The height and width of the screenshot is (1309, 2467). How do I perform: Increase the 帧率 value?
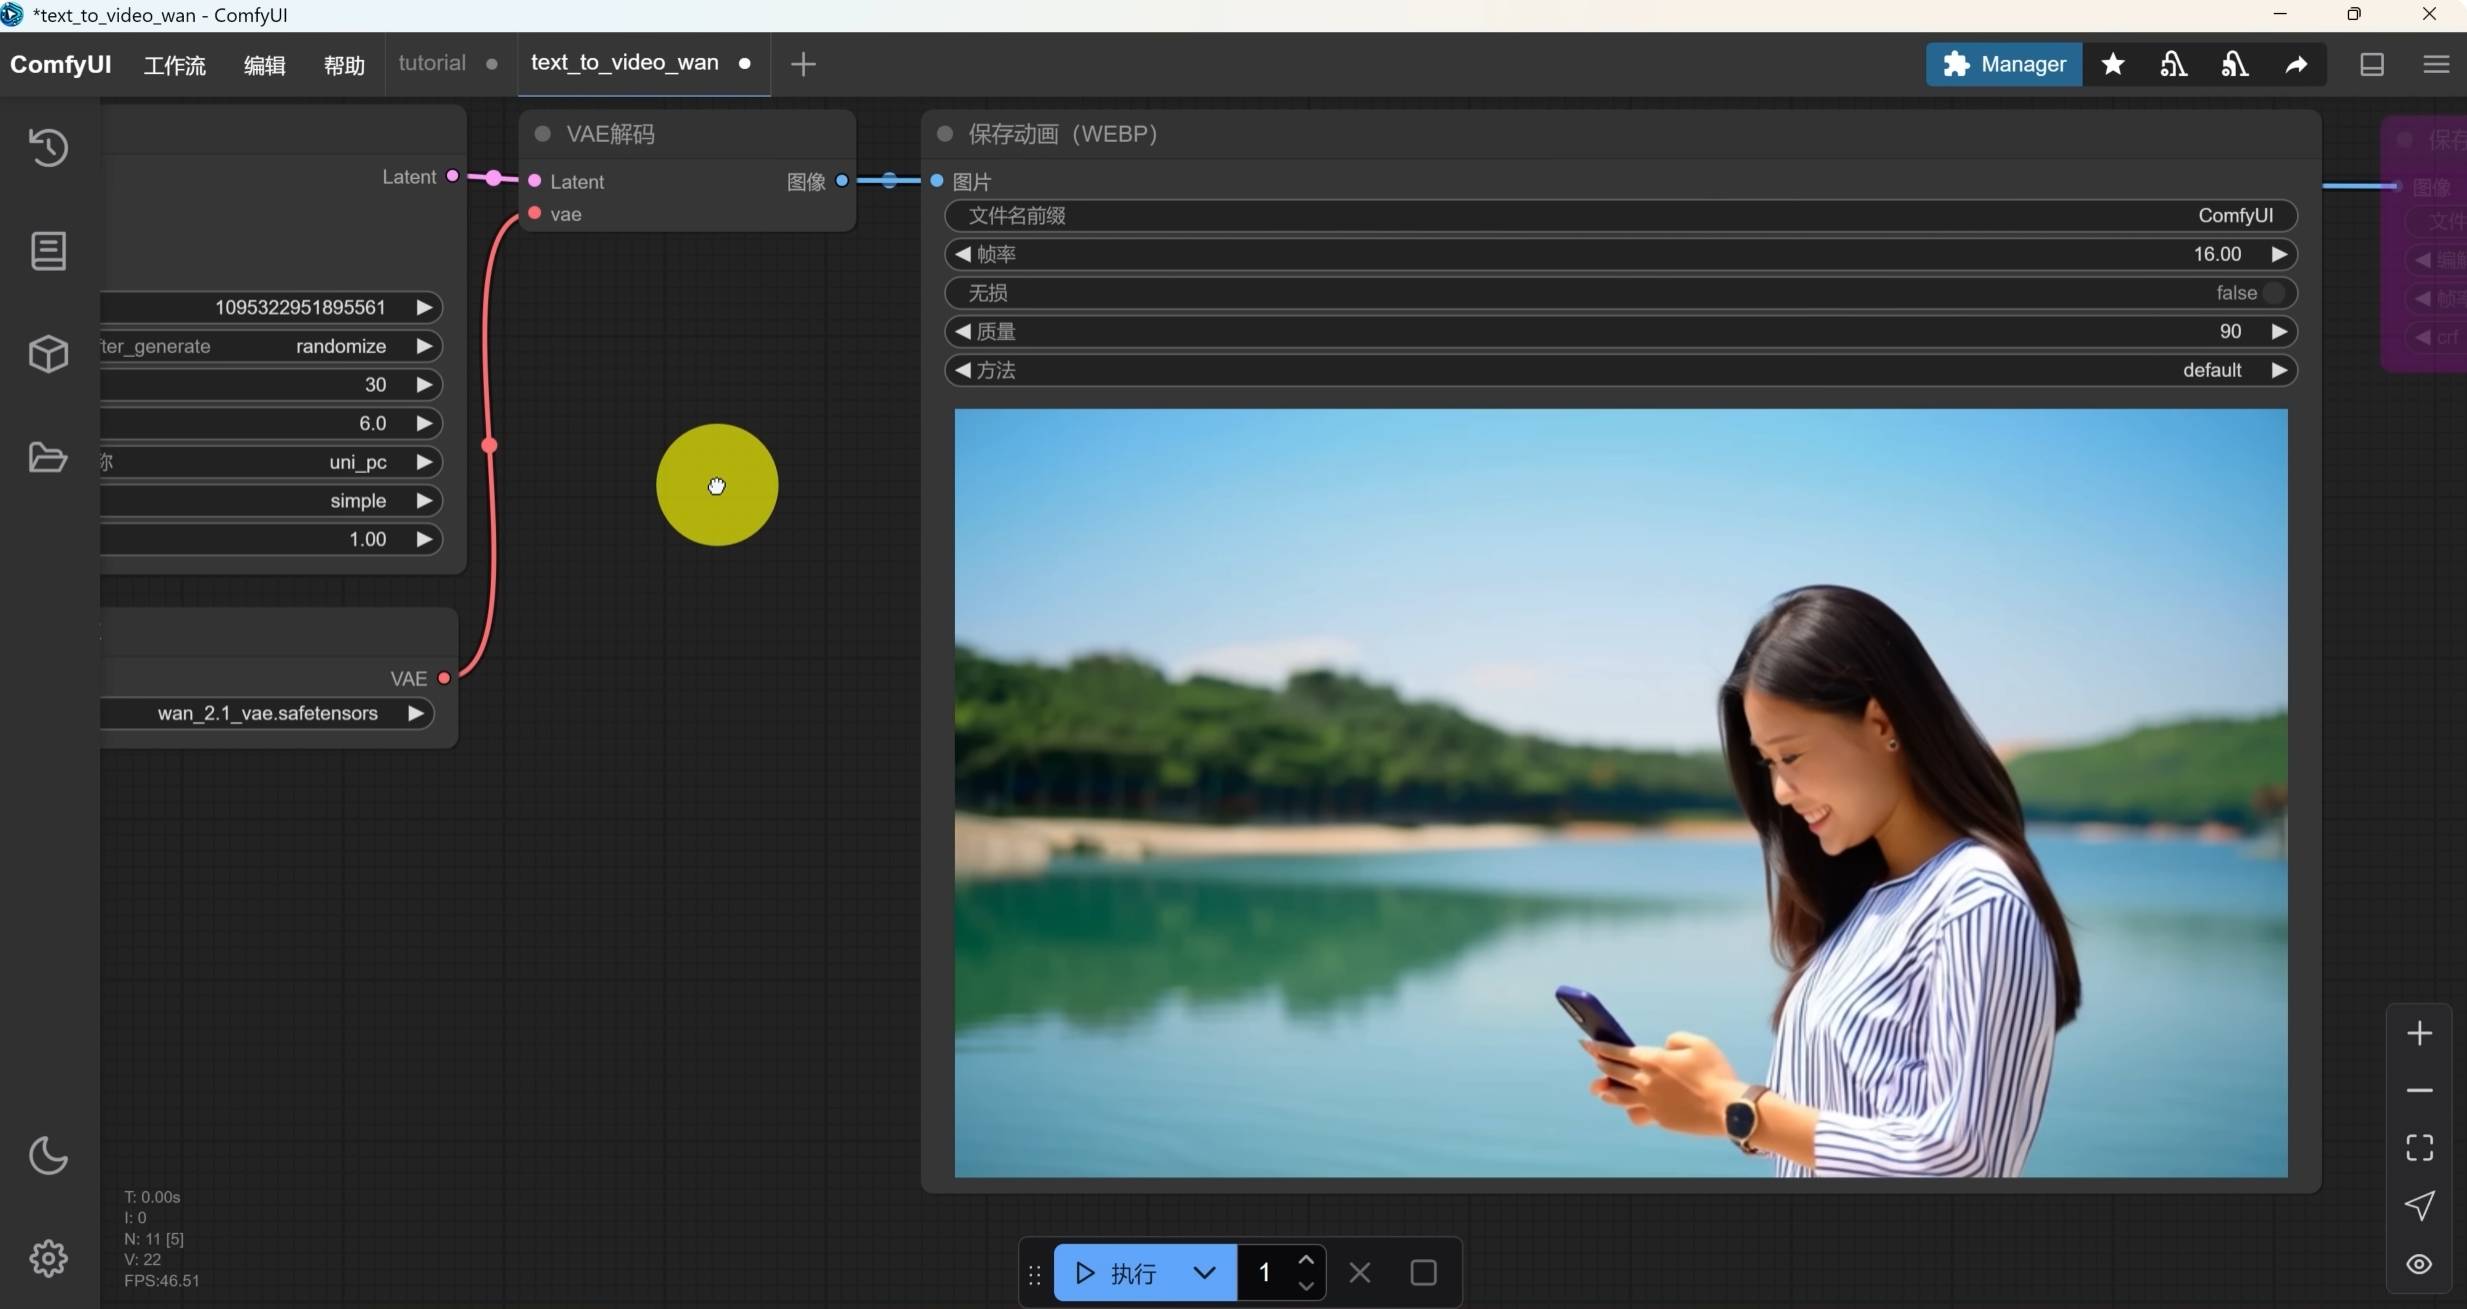2280,254
